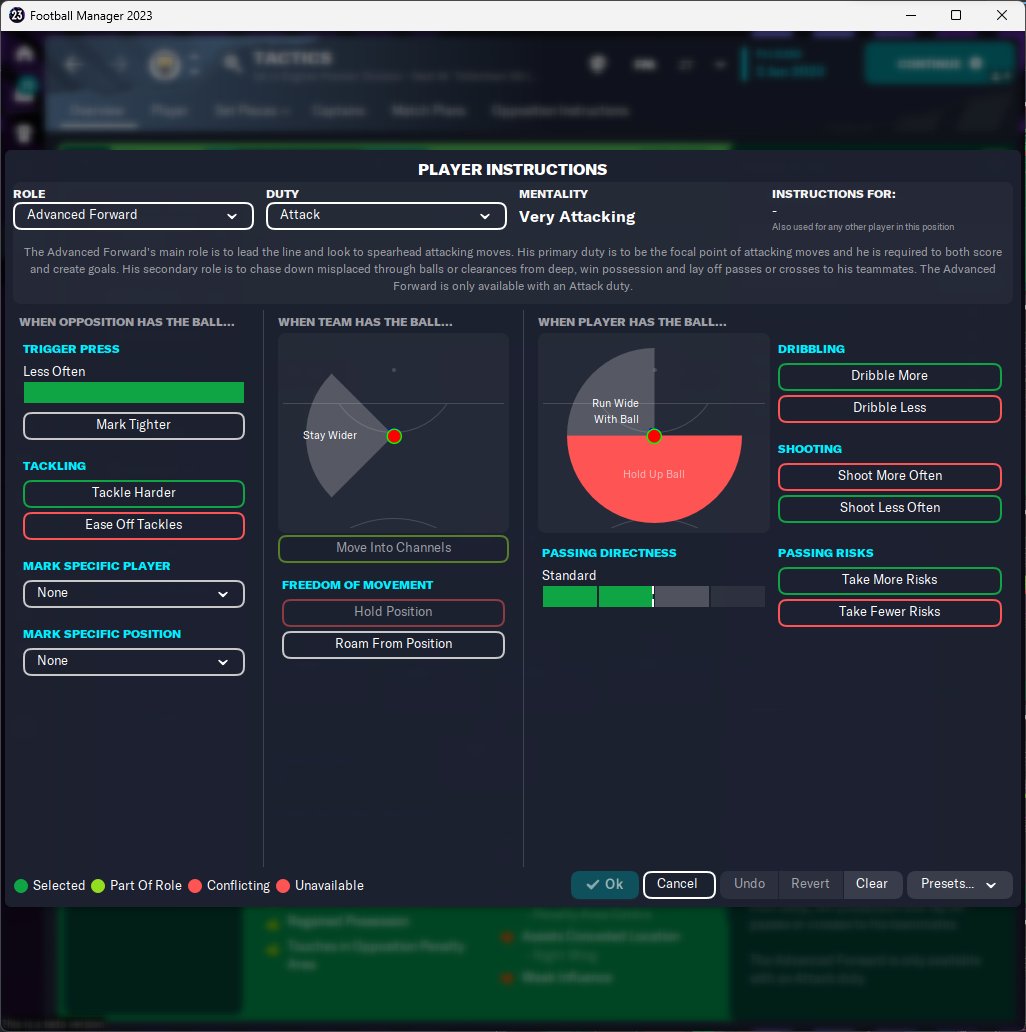Maximize the Football Manager 2023 window

click(956, 15)
